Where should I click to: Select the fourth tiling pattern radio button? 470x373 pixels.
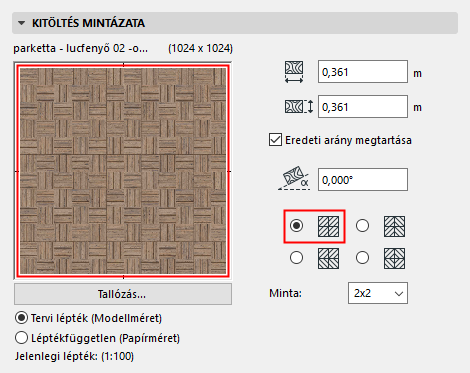point(362,258)
